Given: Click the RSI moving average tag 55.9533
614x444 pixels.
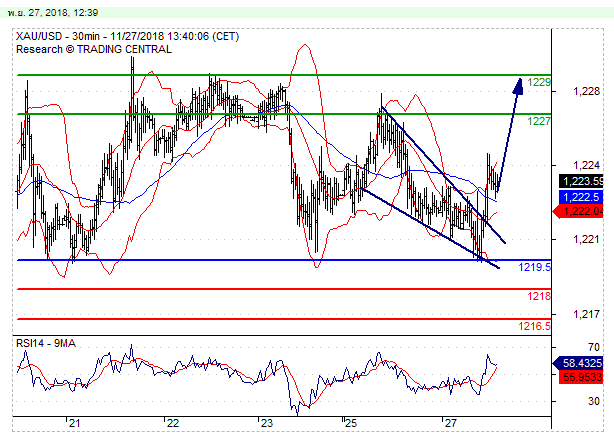Looking at the screenshot, I should pyautogui.click(x=581, y=377).
